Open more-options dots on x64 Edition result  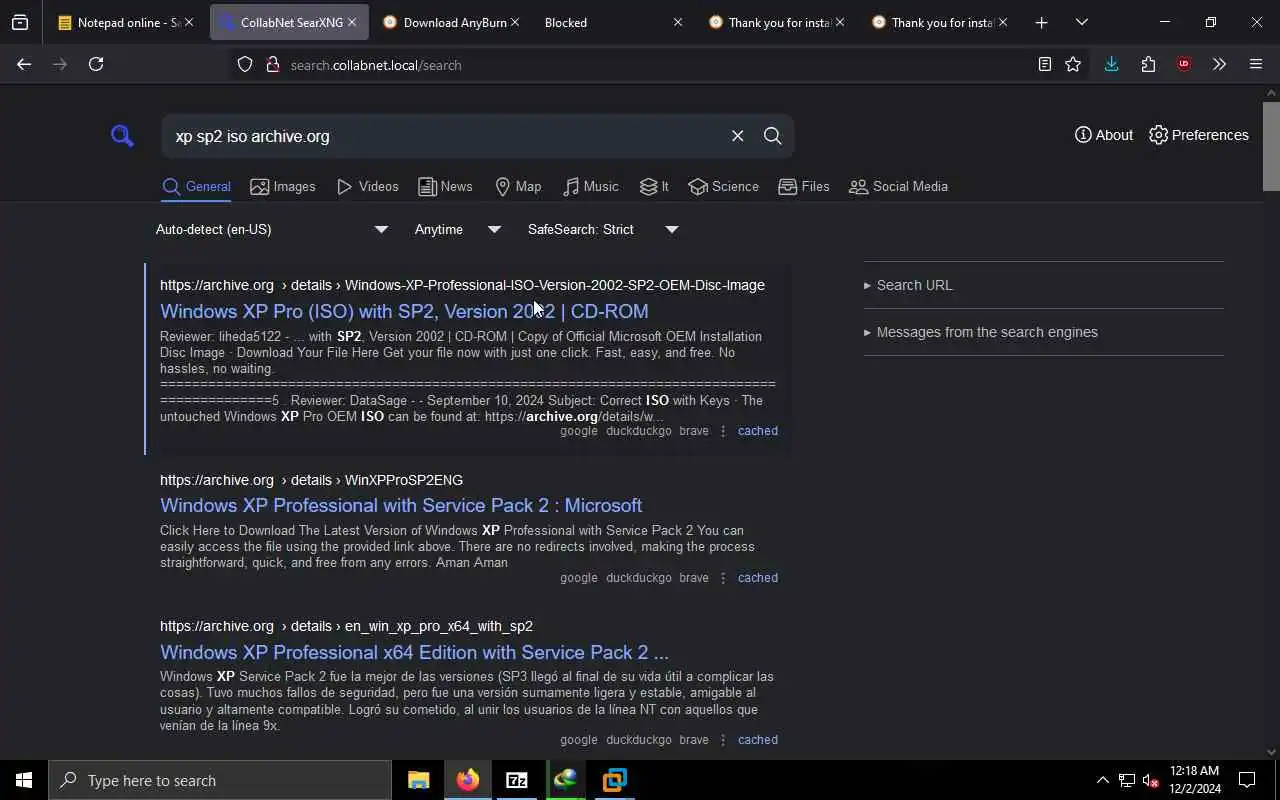click(x=723, y=740)
